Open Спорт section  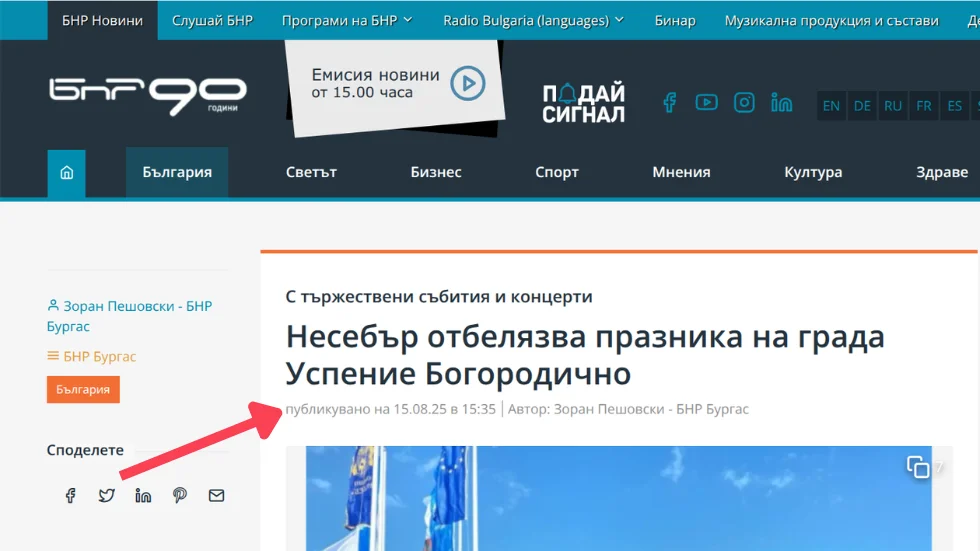pos(557,172)
